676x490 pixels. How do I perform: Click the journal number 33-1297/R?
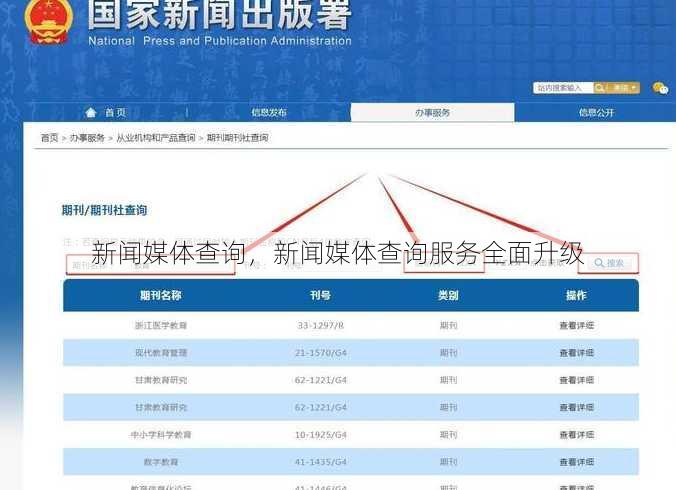(320, 325)
